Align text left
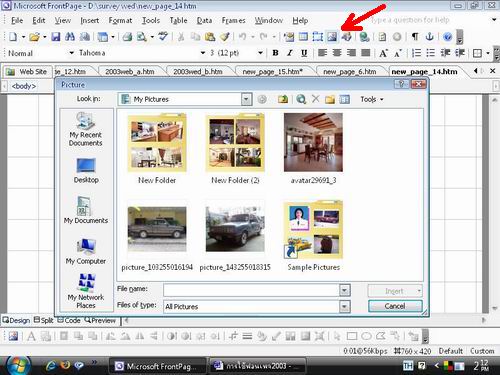 [322, 53]
